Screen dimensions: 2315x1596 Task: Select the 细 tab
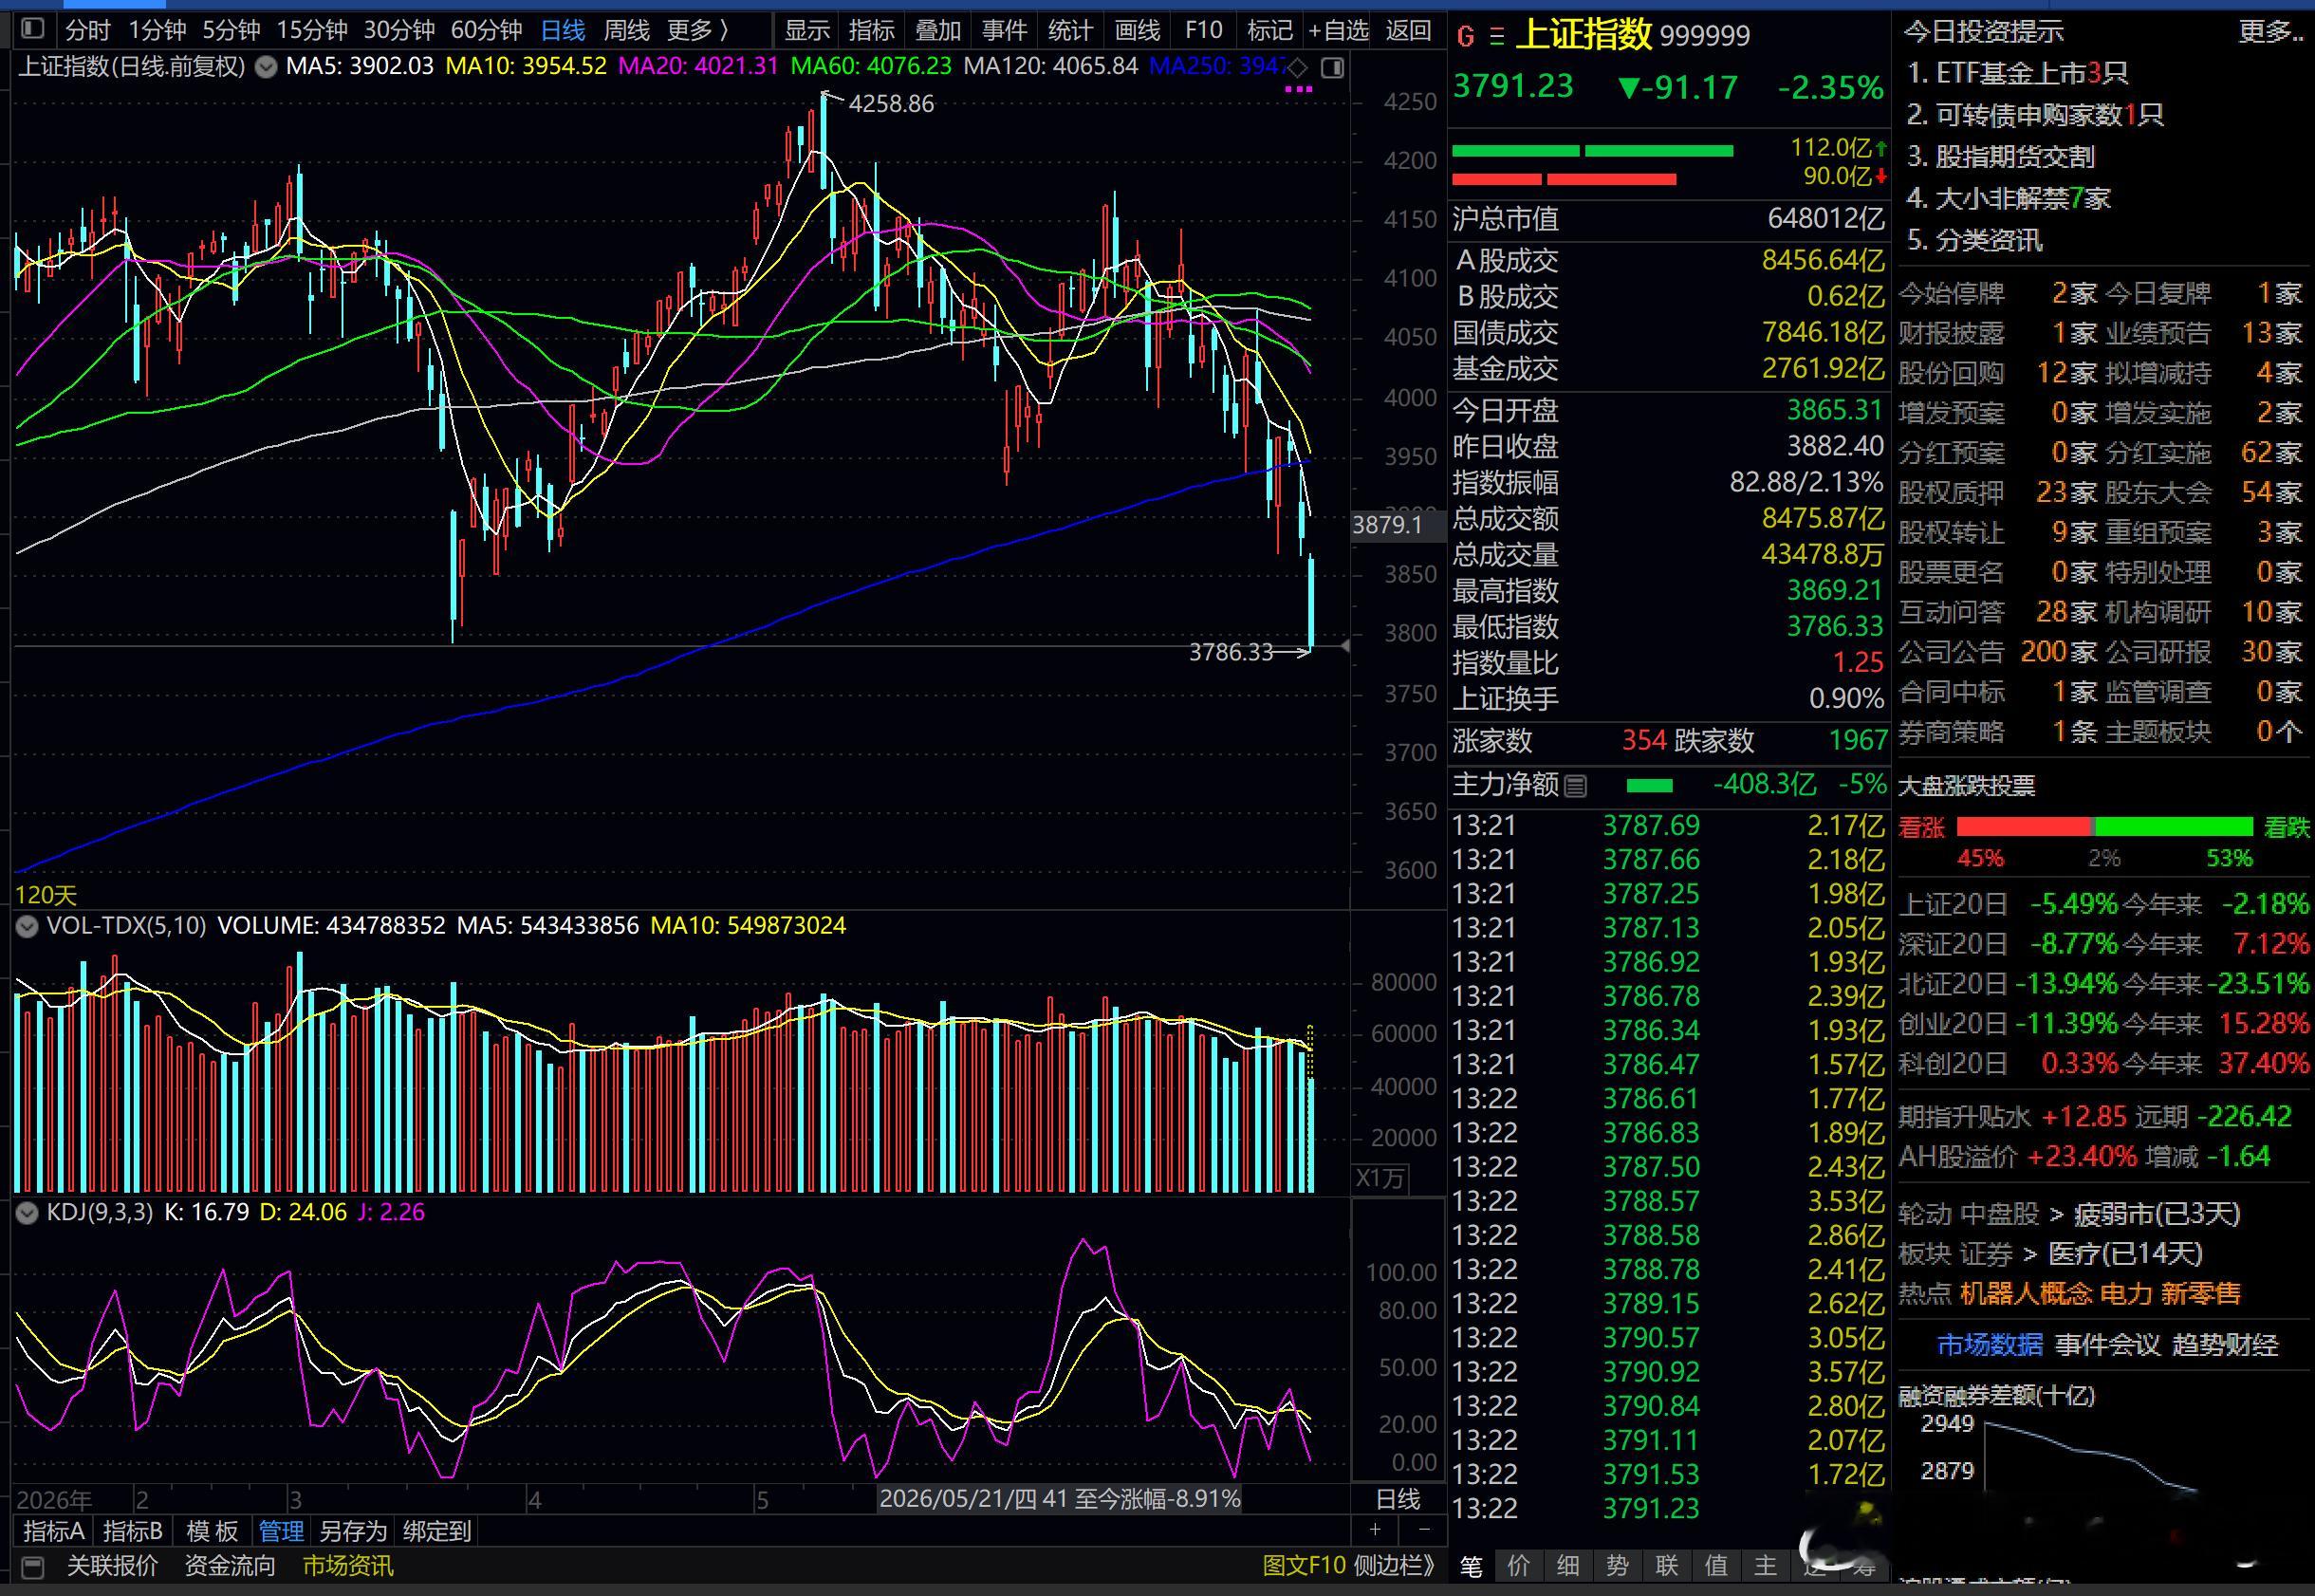pos(1567,1567)
